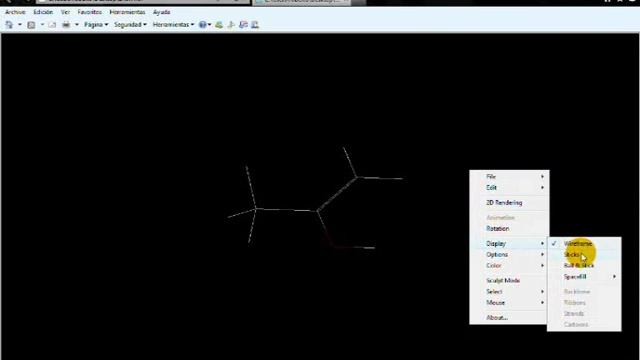
Task: Expand the Edit submenu in context menu
Action: coord(509,188)
